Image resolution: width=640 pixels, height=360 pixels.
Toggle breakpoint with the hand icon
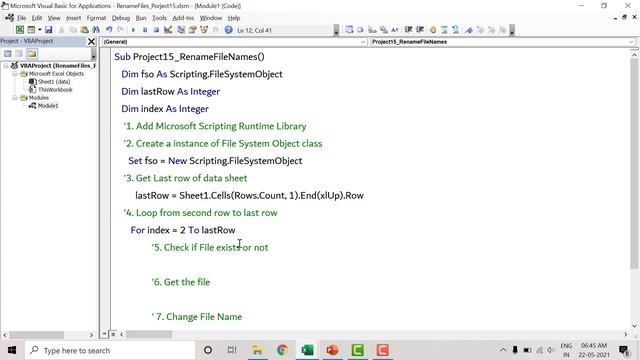(x=433, y=30)
